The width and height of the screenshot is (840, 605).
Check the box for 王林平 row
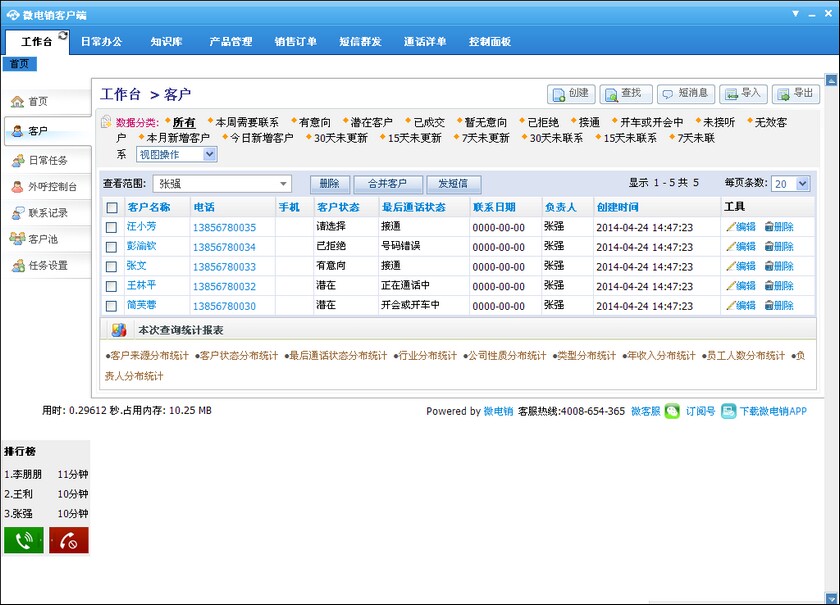[111, 286]
